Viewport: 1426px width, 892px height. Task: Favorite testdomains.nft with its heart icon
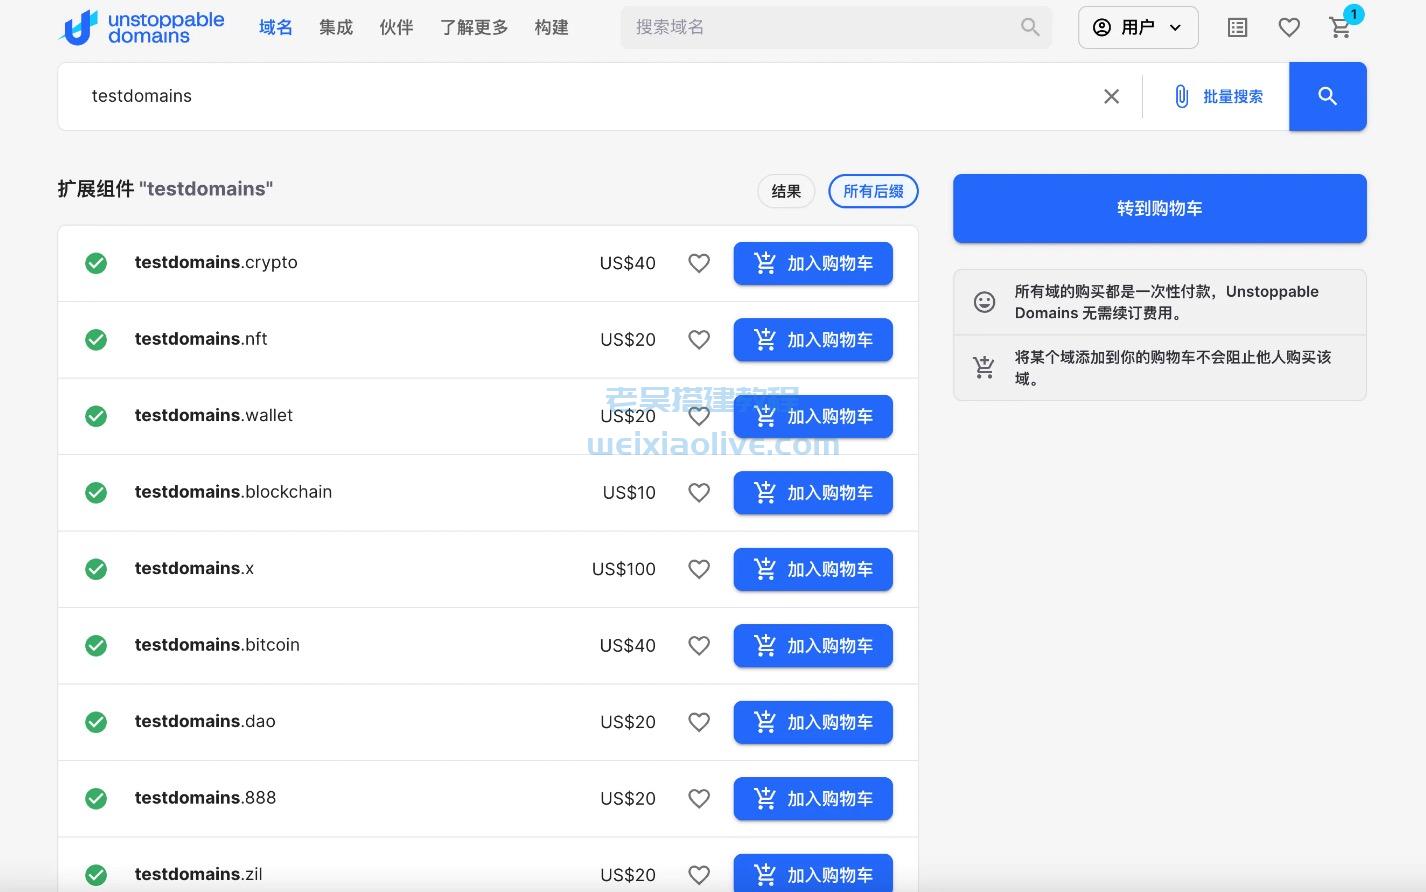698,339
